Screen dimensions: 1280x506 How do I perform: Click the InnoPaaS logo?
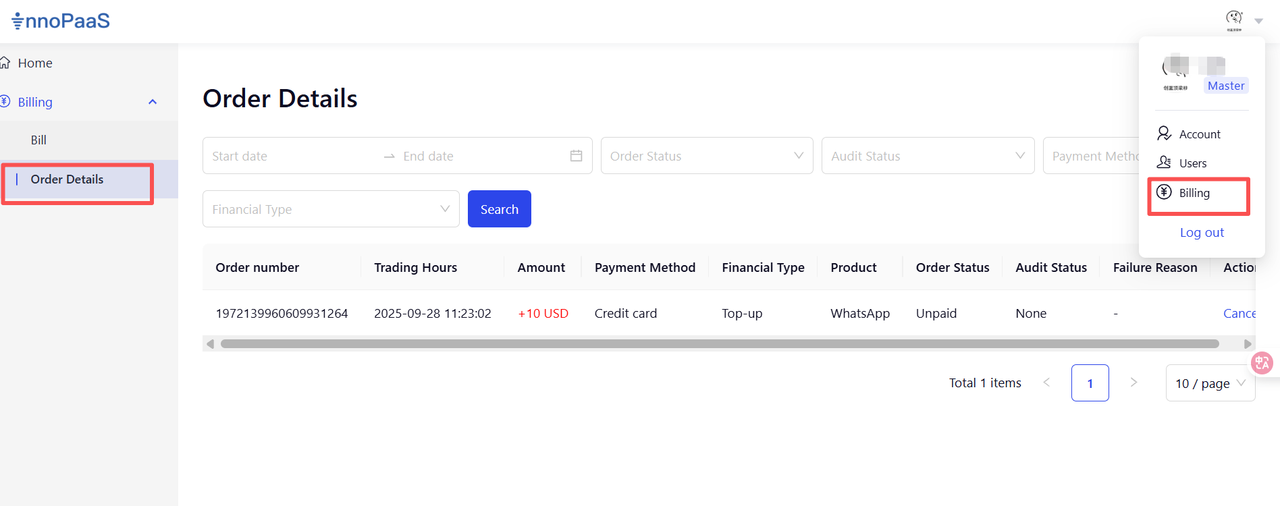(x=60, y=20)
